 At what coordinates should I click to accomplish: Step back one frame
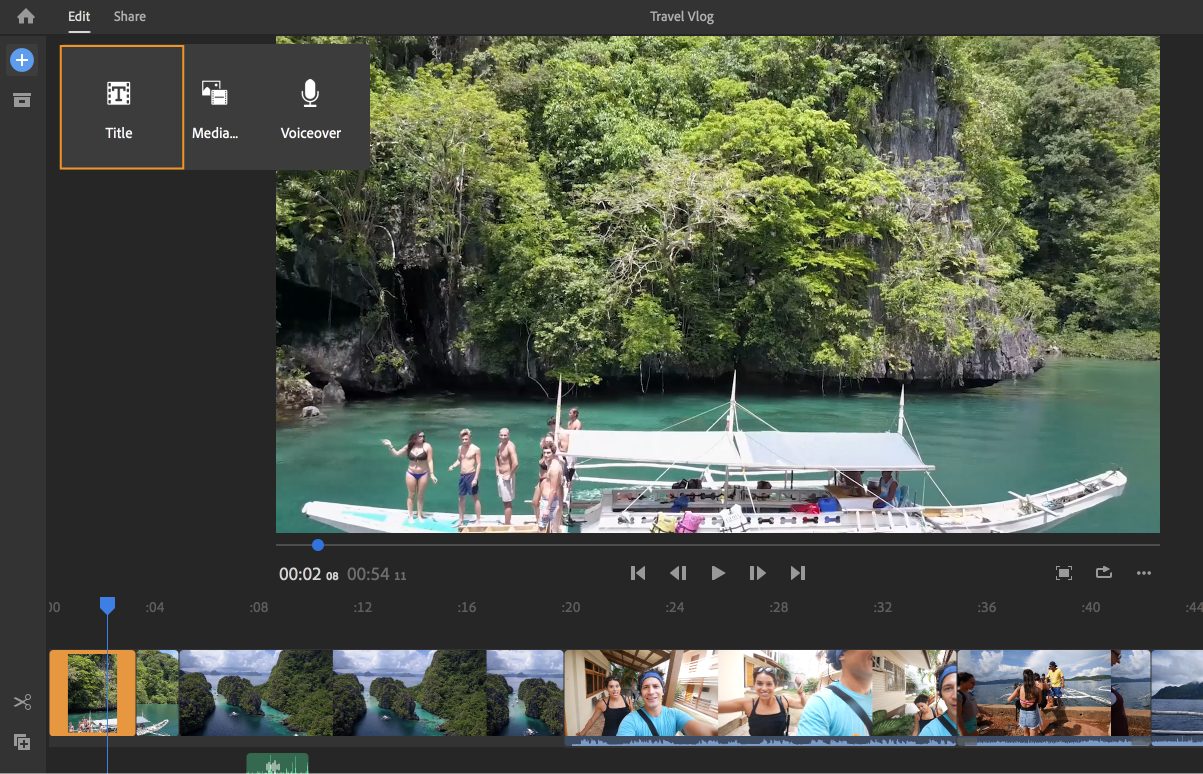pyautogui.click(x=678, y=573)
